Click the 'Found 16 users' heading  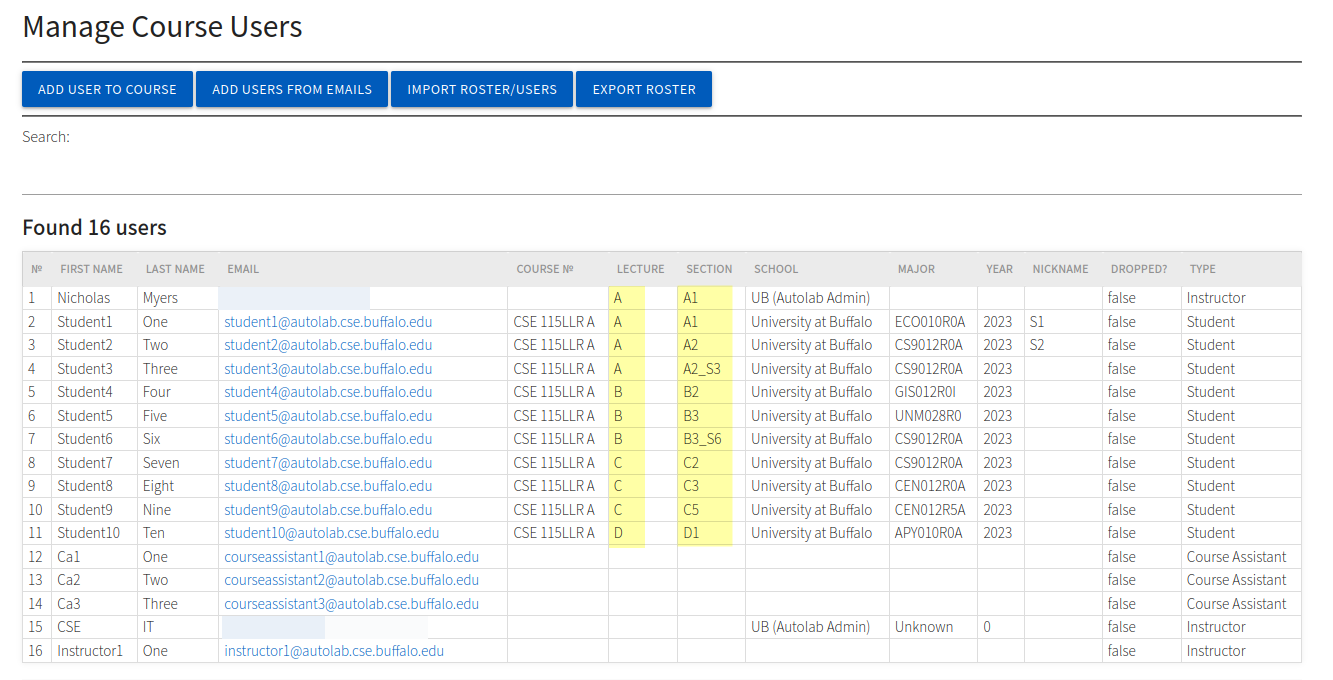(94, 227)
